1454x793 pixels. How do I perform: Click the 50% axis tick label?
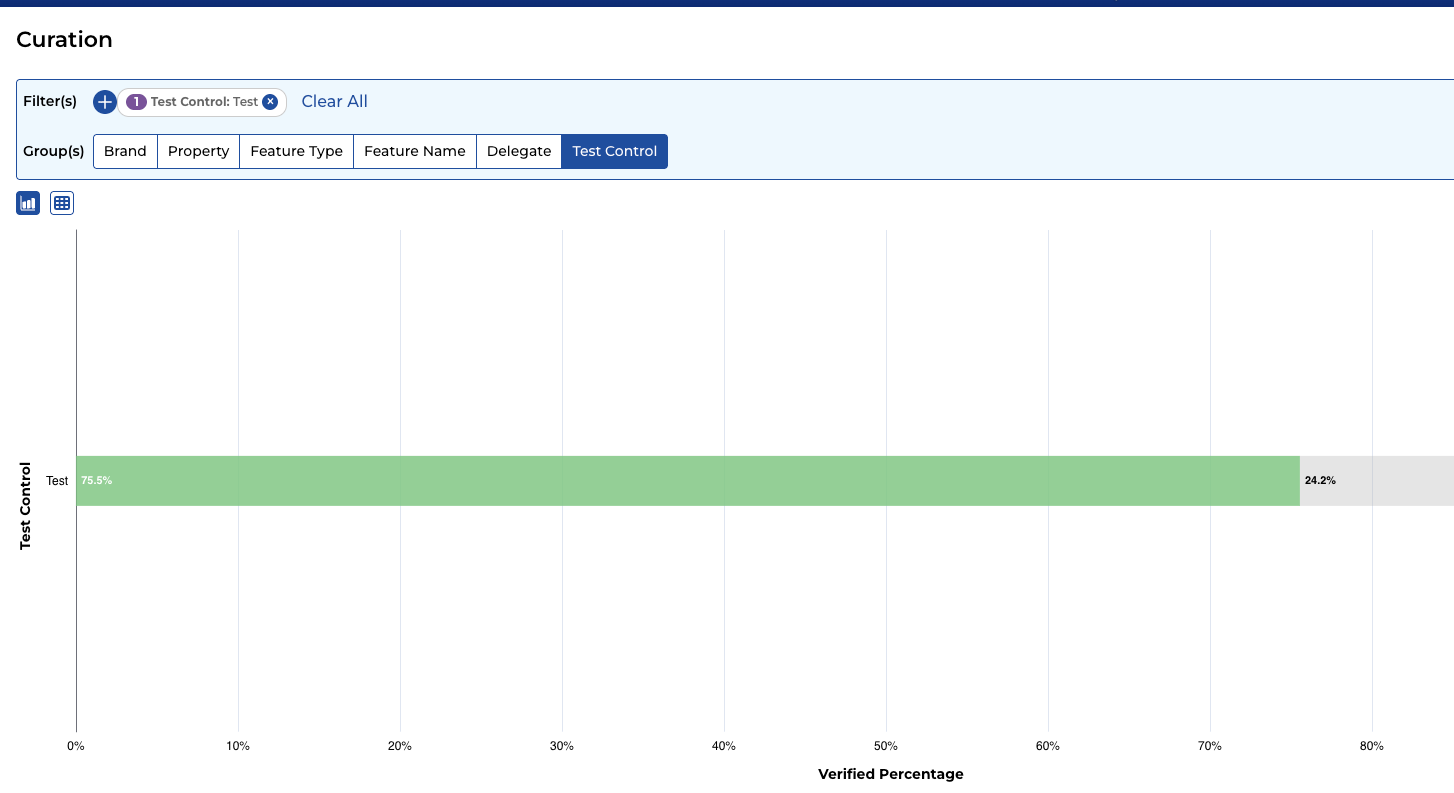[x=886, y=746]
